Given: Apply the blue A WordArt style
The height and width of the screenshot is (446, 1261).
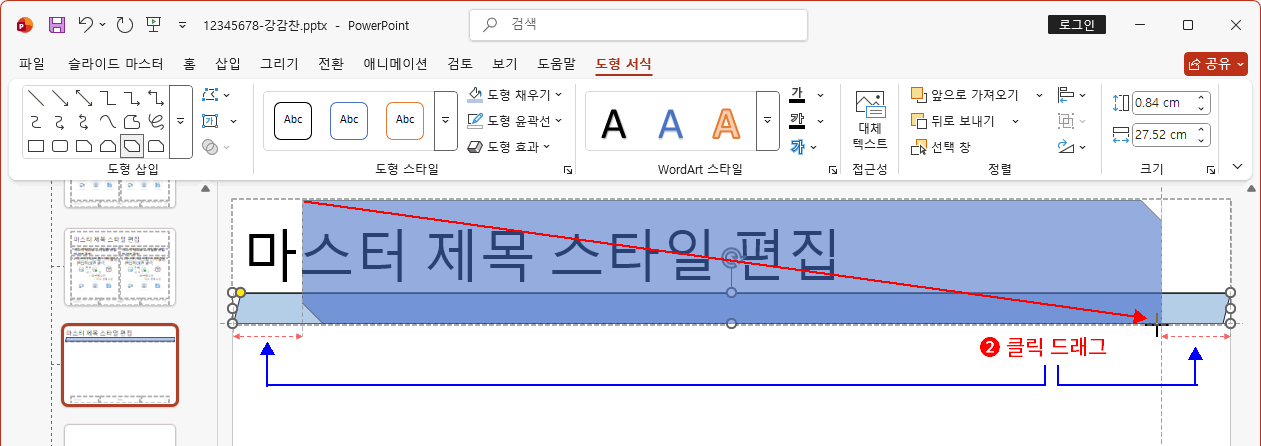Looking at the screenshot, I should tap(670, 122).
